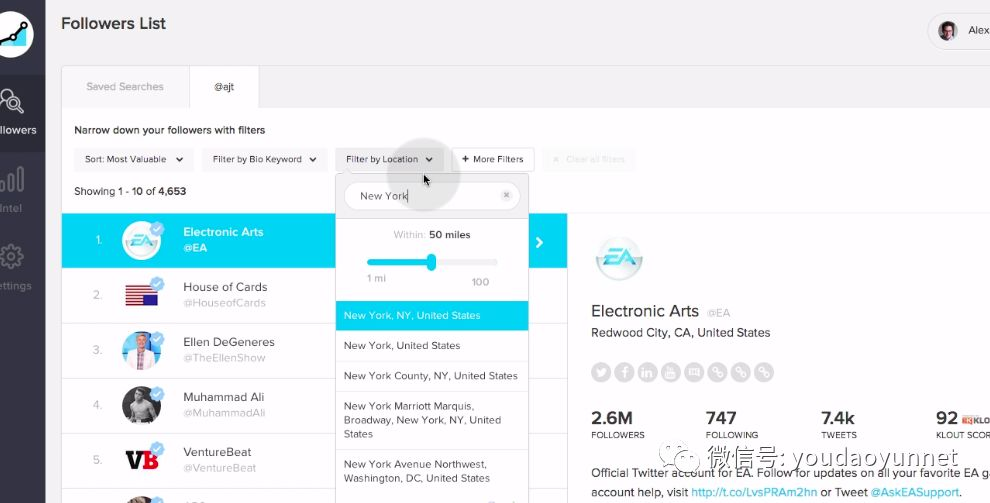Open the Filter by Bio Keyword dropdown

[265, 160]
